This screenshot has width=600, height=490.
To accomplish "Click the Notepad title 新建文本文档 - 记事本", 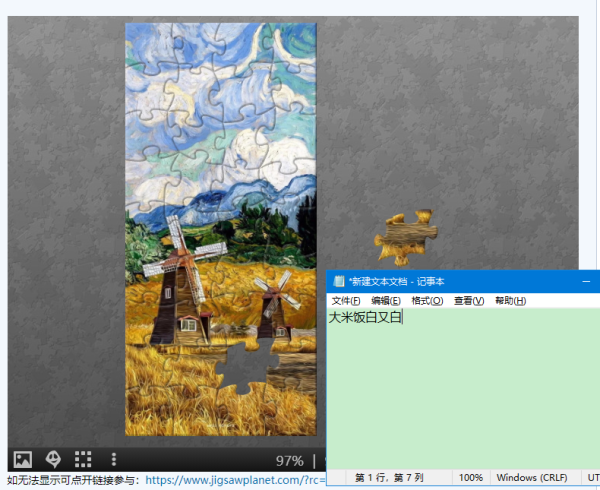I will pyautogui.click(x=396, y=282).
